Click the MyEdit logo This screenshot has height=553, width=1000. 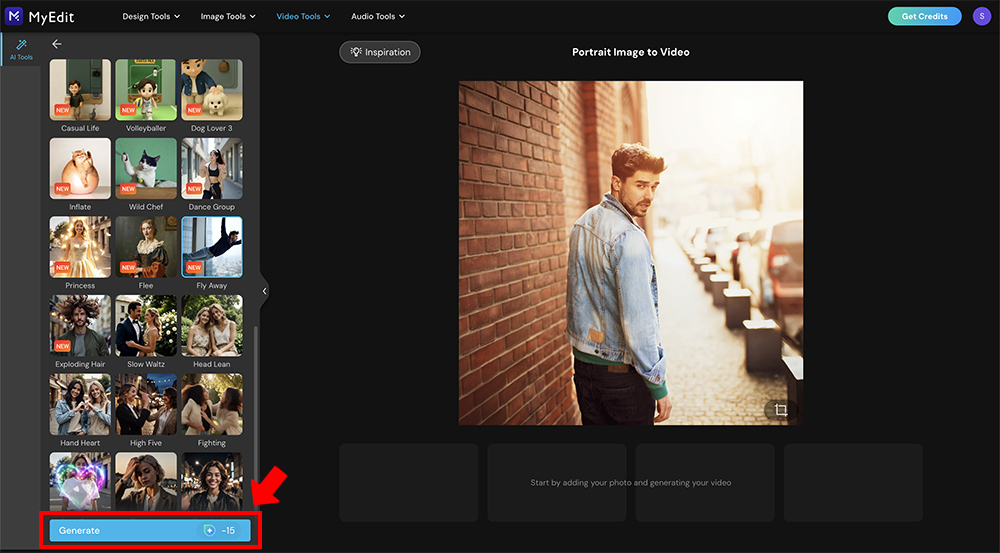(x=40, y=17)
